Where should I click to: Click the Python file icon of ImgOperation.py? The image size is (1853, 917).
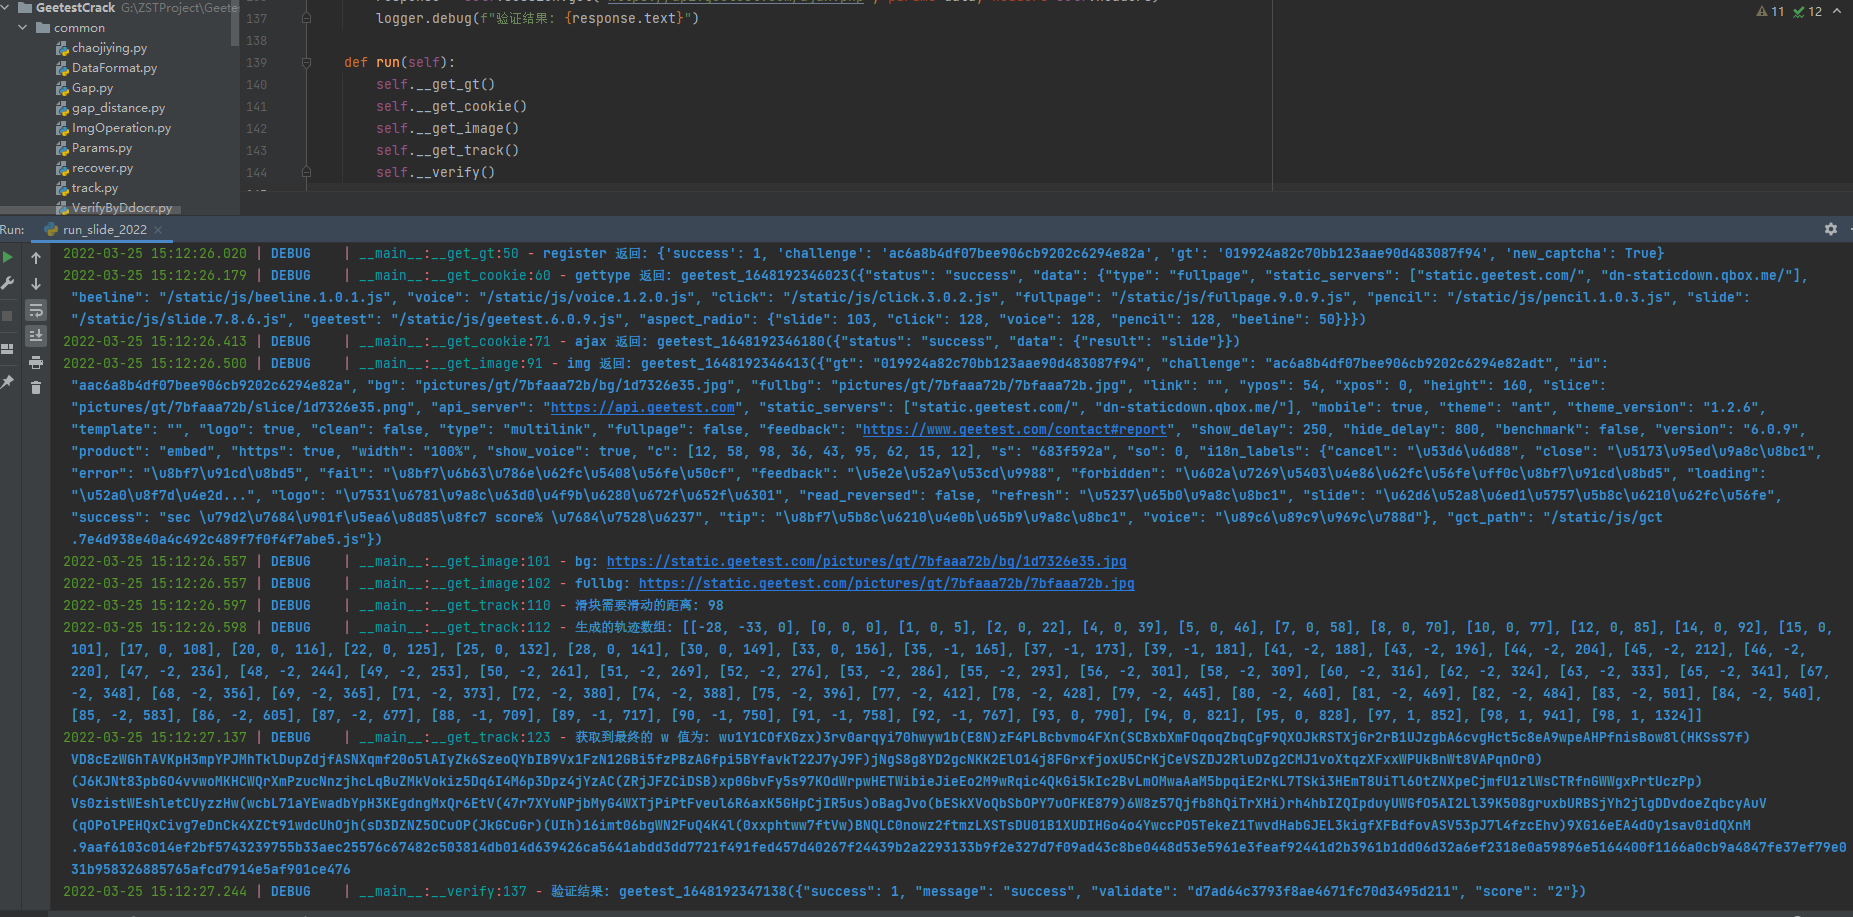click(62, 128)
